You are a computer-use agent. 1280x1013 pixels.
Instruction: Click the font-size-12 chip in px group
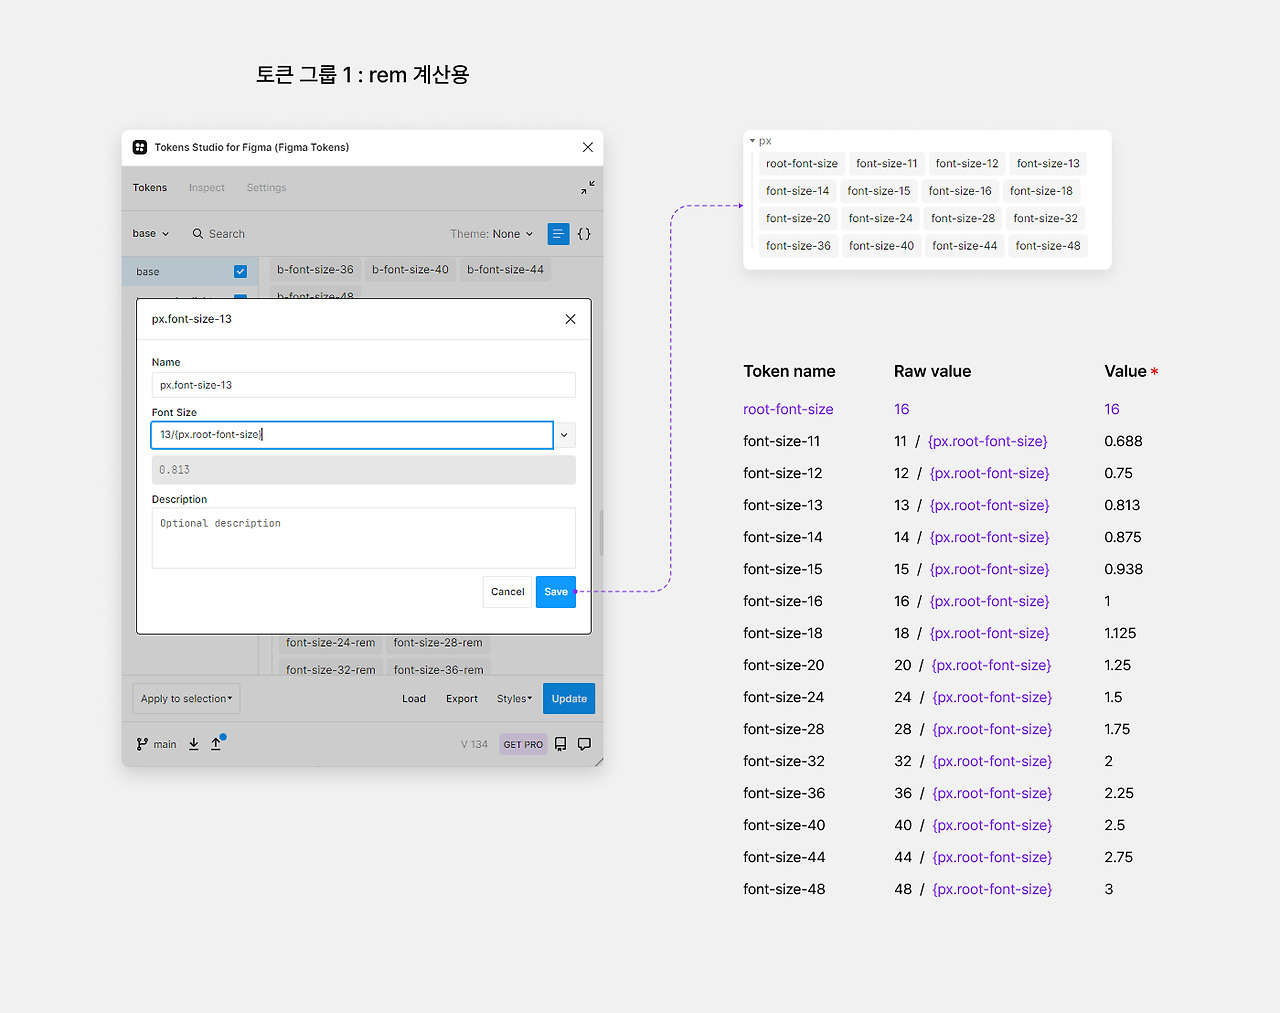(x=967, y=164)
